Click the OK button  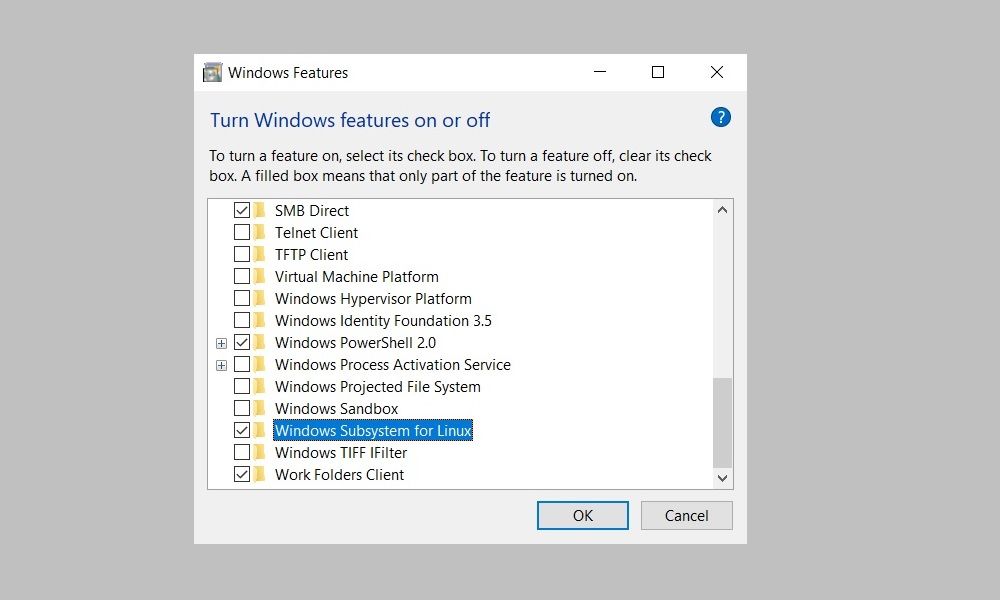coord(582,515)
